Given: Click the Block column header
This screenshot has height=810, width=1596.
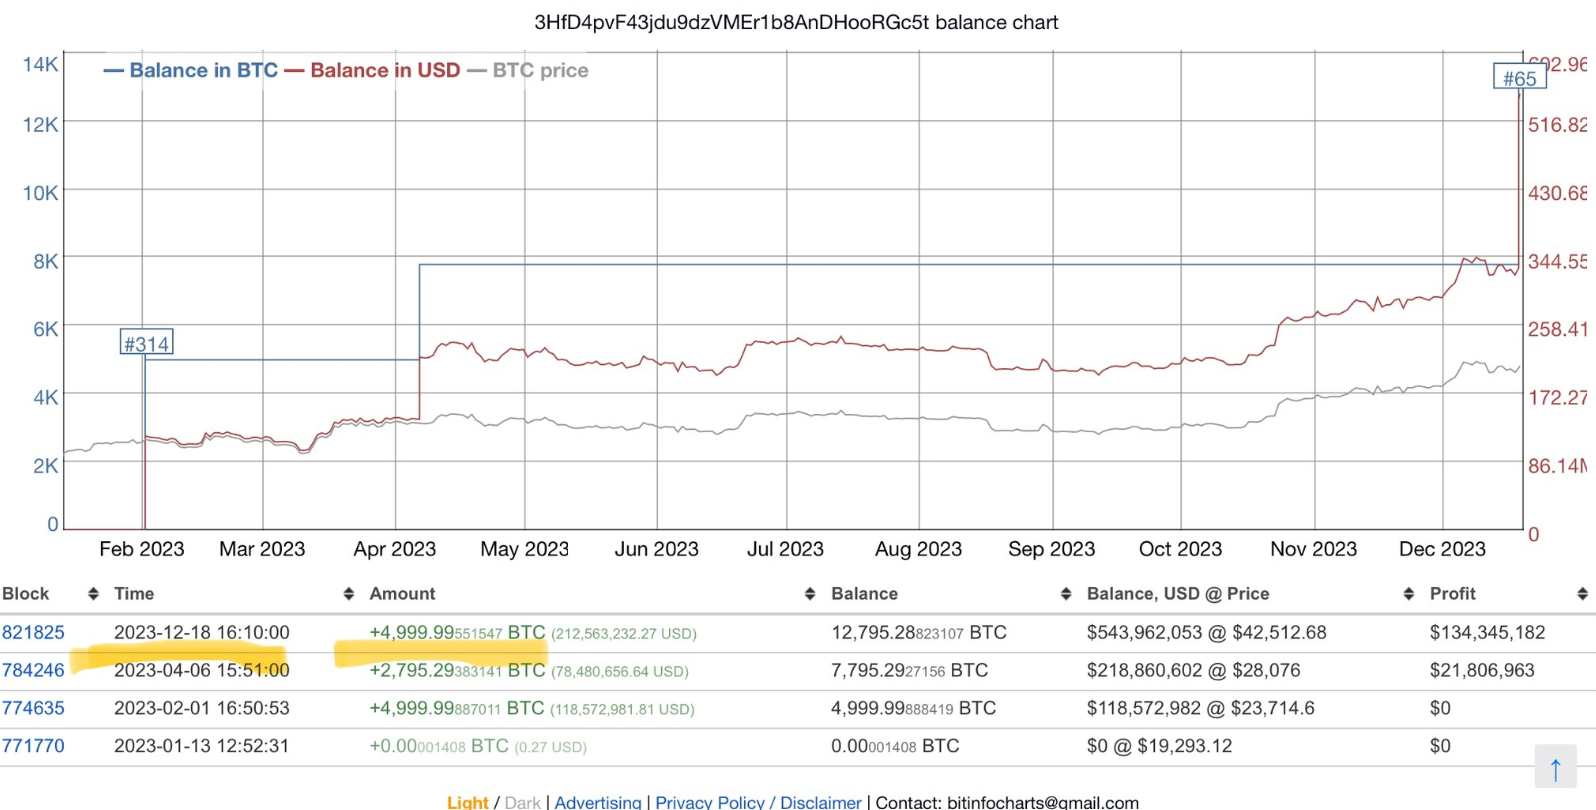Looking at the screenshot, I should coord(26,594).
